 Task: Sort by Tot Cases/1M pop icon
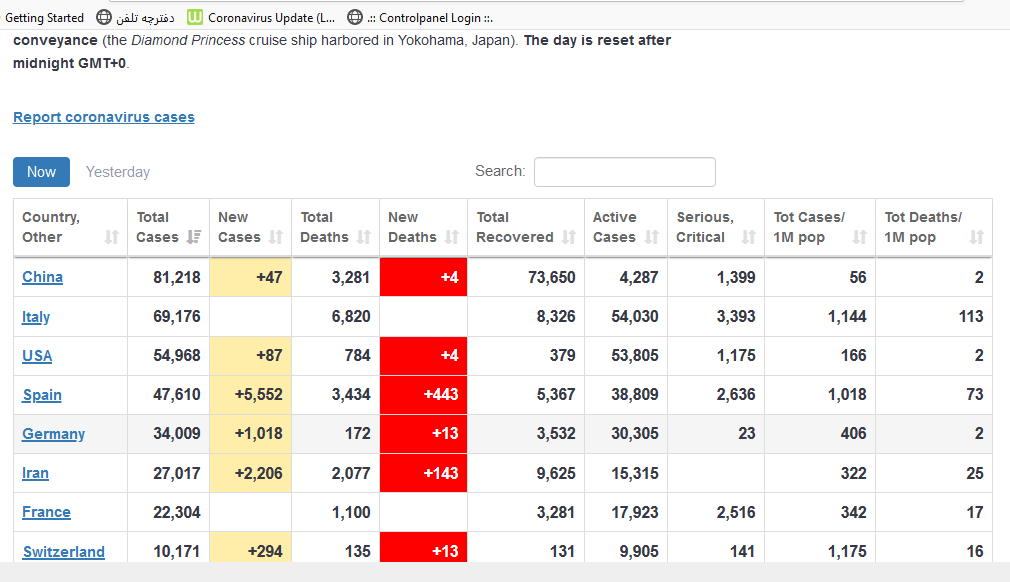[859, 237]
